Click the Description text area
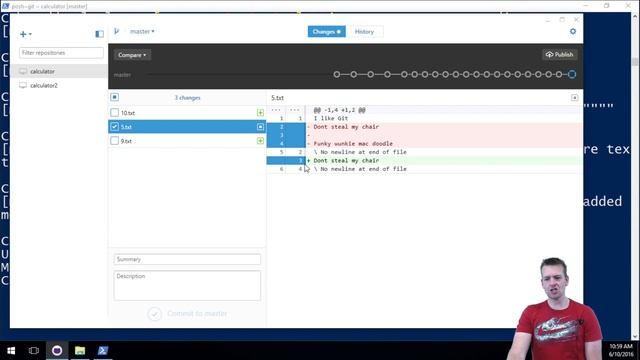The width and height of the screenshot is (640, 360). [187, 286]
